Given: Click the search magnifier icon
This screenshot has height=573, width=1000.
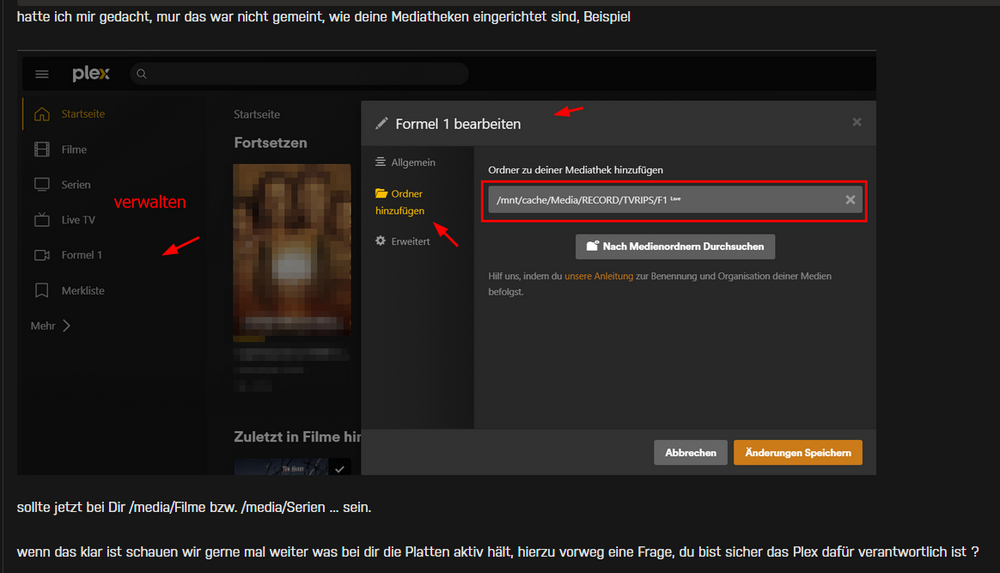Looking at the screenshot, I should coord(142,74).
